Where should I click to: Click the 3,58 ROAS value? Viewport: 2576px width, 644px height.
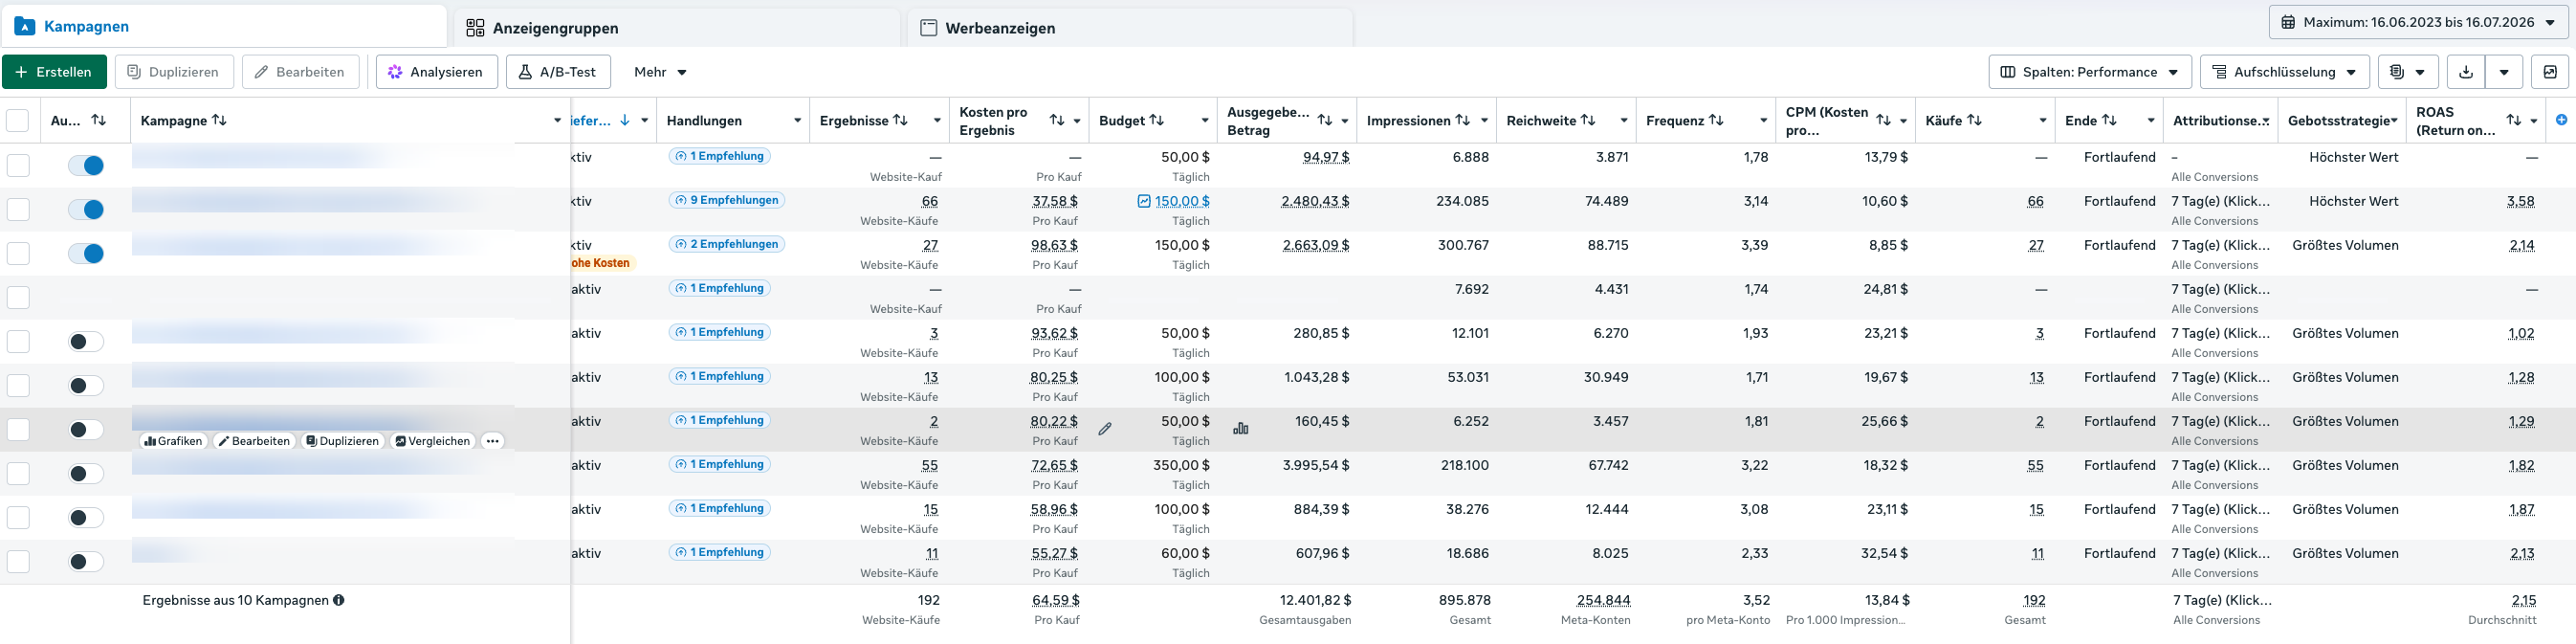[x=2521, y=201]
